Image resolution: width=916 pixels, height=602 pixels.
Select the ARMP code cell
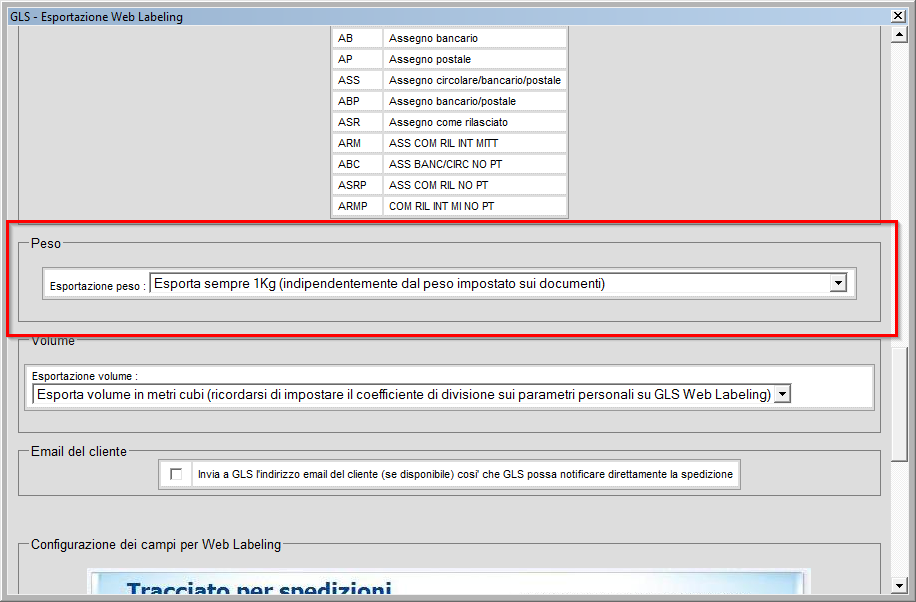(x=357, y=206)
